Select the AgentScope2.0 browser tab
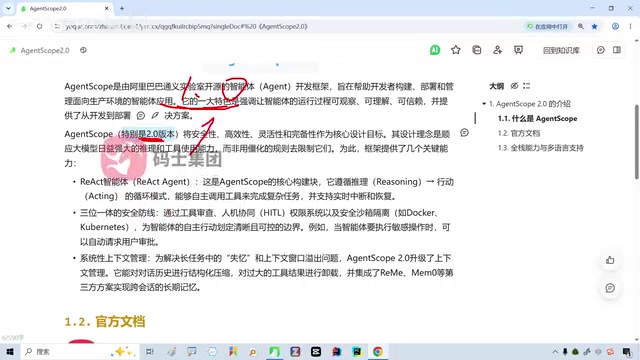Viewport: 640px width, 360px height. [x=65, y=9]
